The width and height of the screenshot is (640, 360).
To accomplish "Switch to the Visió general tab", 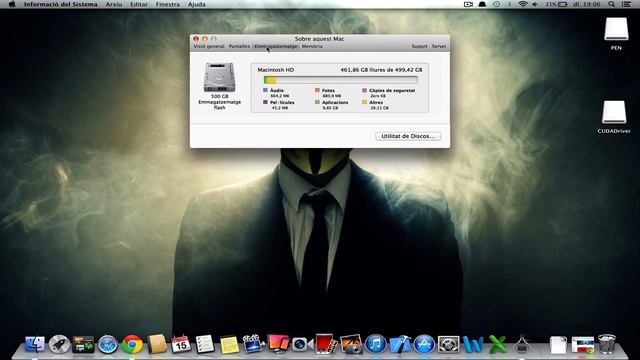I will pyautogui.click(x=209, y=46).
